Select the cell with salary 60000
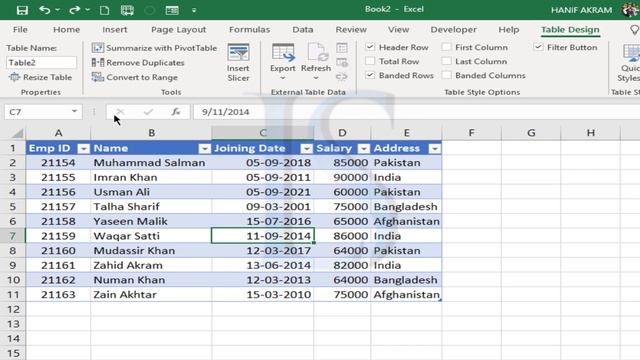Image resolution: width=640 pixels, height=360 pixels. tap(342, 192)
